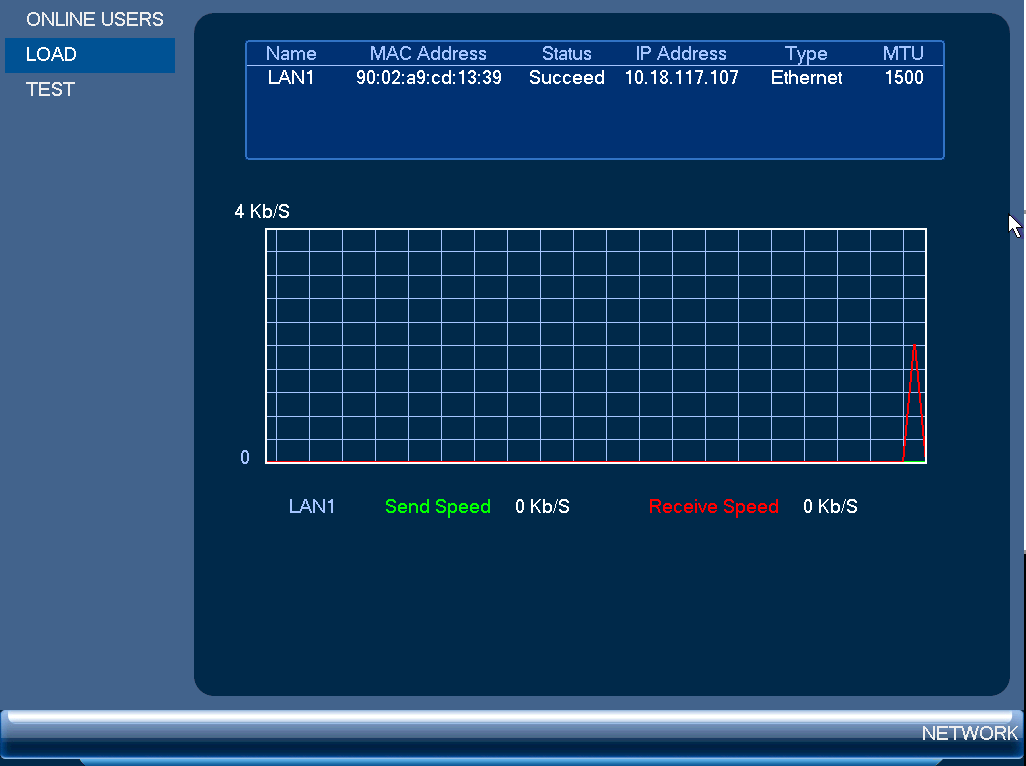The height and width of the screenshot is (766, 1026).
Task: Open the TEST menu item
Action: (50, 90)
